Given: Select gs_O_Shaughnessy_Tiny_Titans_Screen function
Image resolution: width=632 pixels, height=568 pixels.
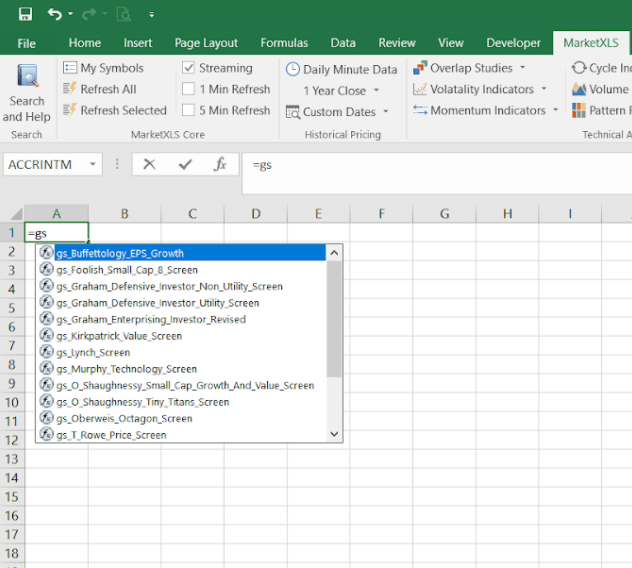Looking at the screenshot, I should pos(181,402).
